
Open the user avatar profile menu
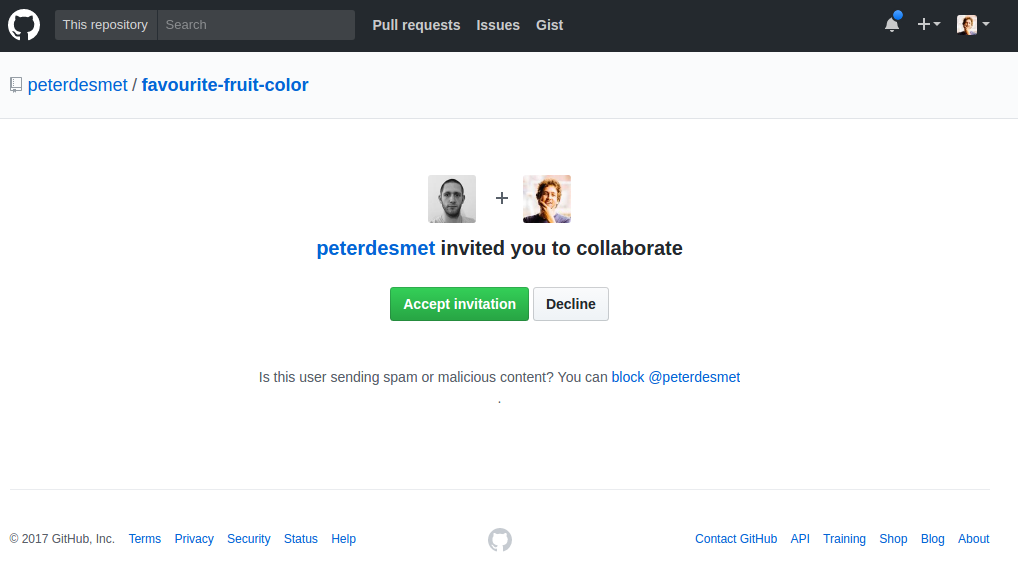[973, 25]
